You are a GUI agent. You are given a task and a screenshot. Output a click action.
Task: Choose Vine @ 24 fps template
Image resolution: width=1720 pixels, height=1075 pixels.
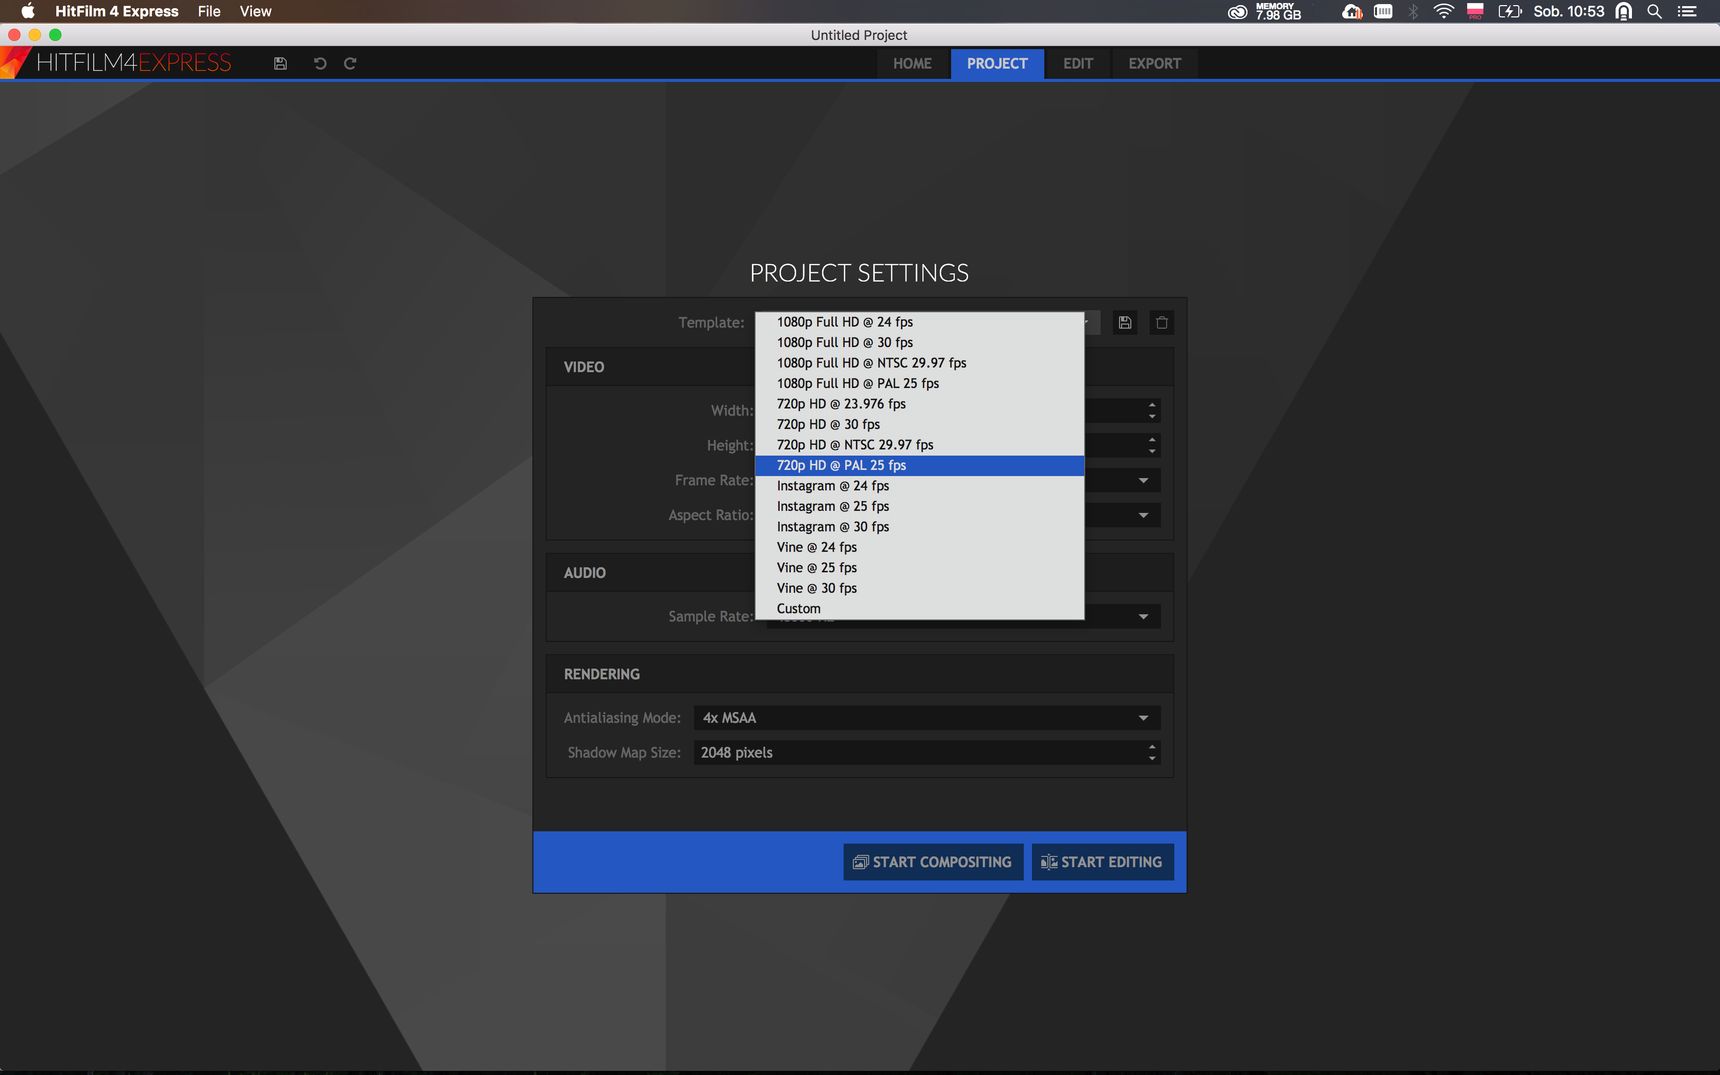point(919,547)
